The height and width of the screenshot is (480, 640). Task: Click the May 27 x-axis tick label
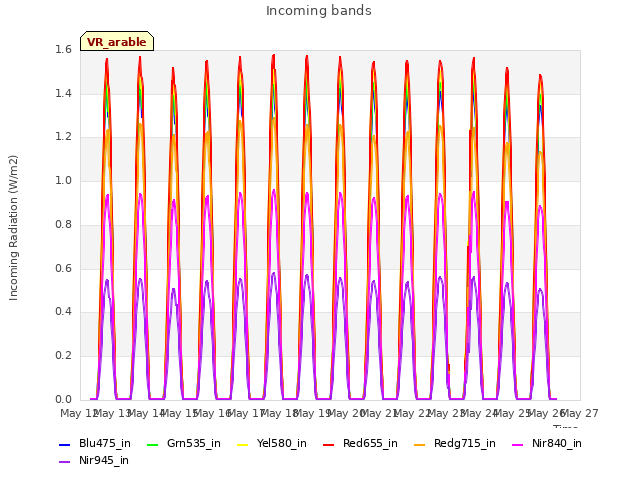pos(580,413)
